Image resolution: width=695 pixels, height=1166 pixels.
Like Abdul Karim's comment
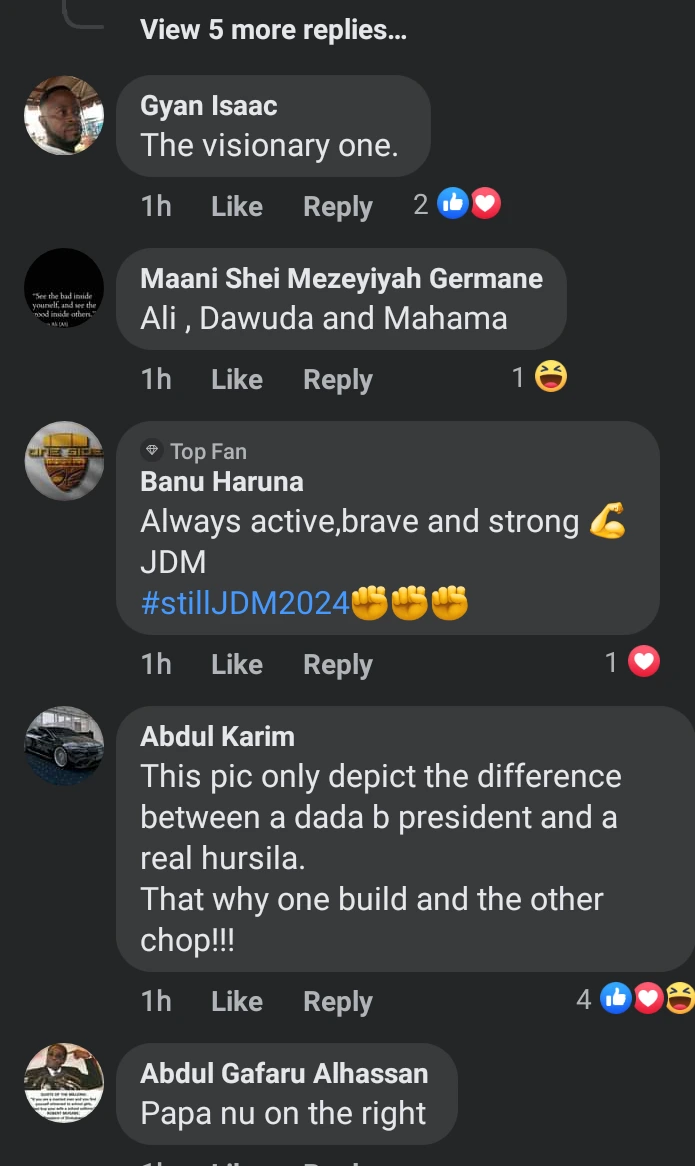click(236, 1001)
